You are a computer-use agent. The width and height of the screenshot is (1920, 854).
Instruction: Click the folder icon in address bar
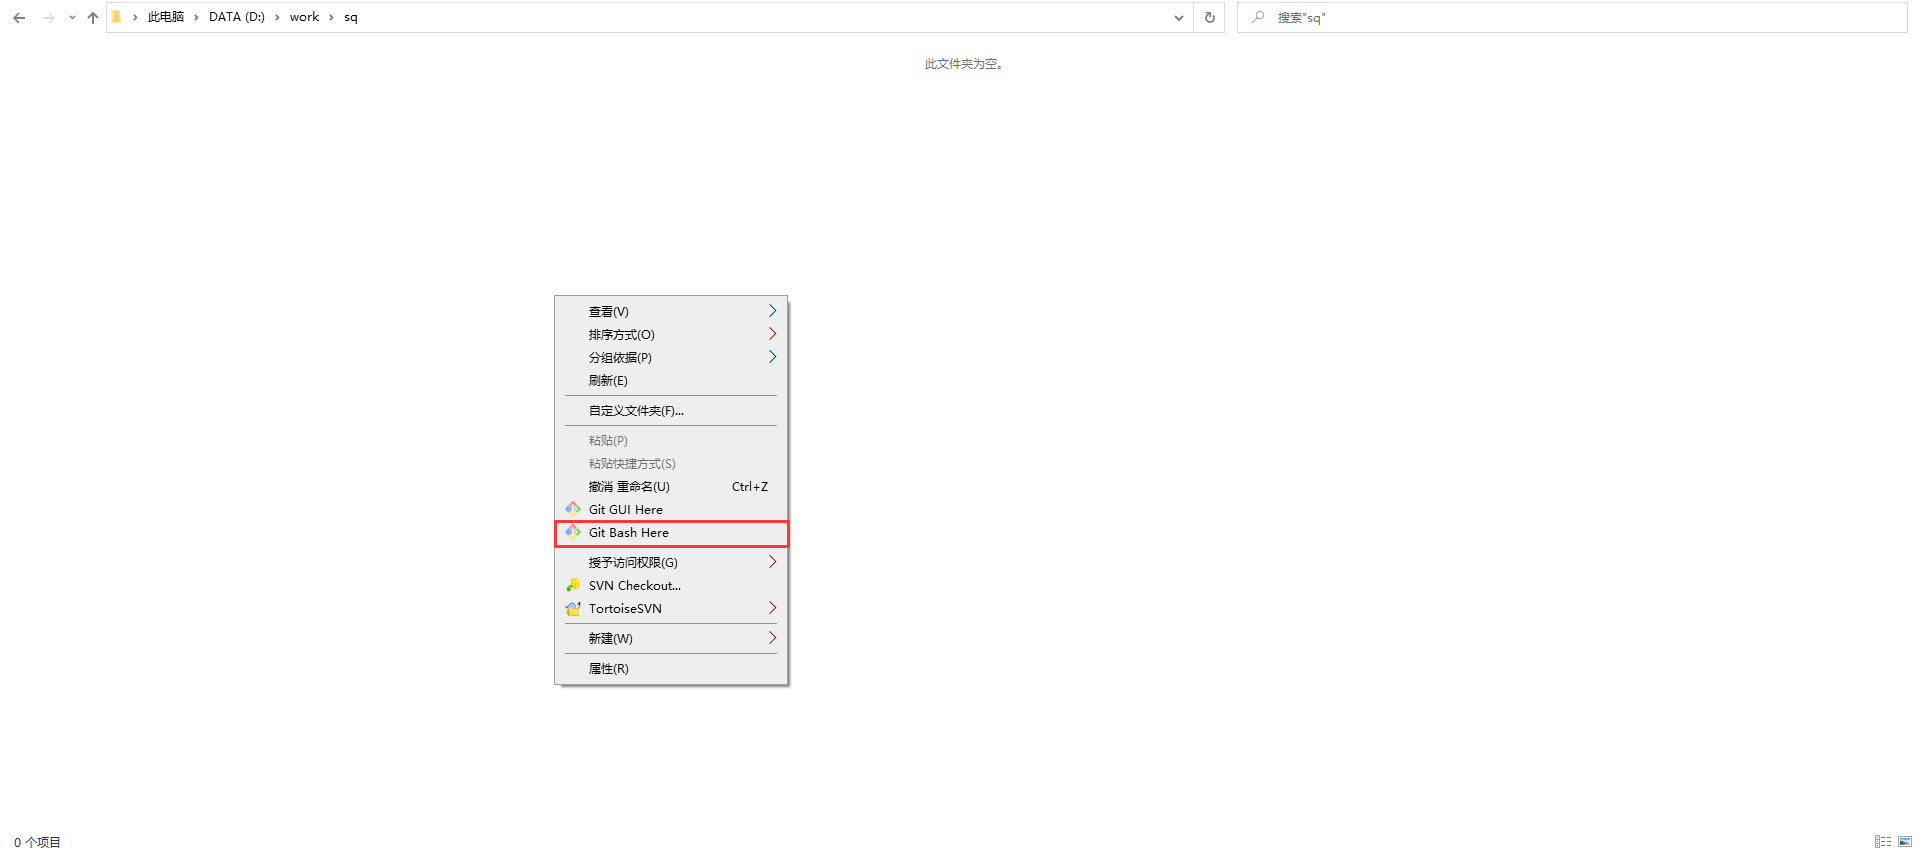[116, 17]
